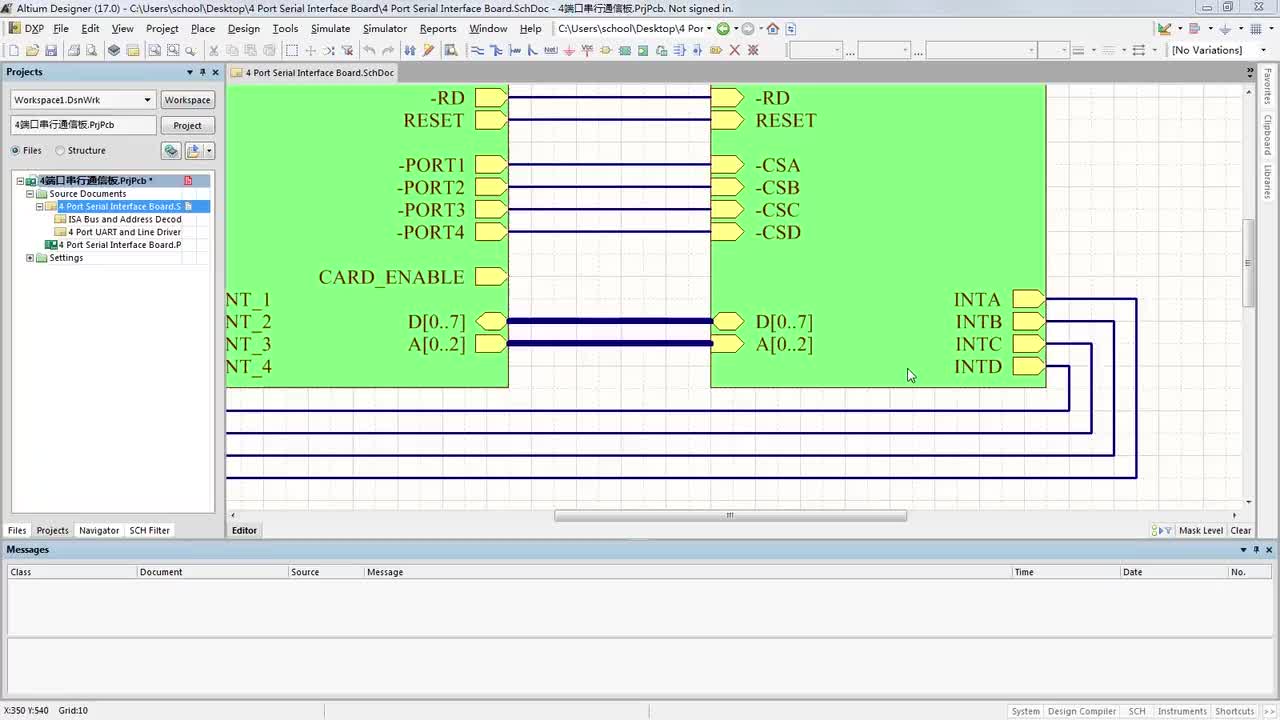Compile project icon in Projects panel
1280x720 pixels.
[x=171, y=151]
